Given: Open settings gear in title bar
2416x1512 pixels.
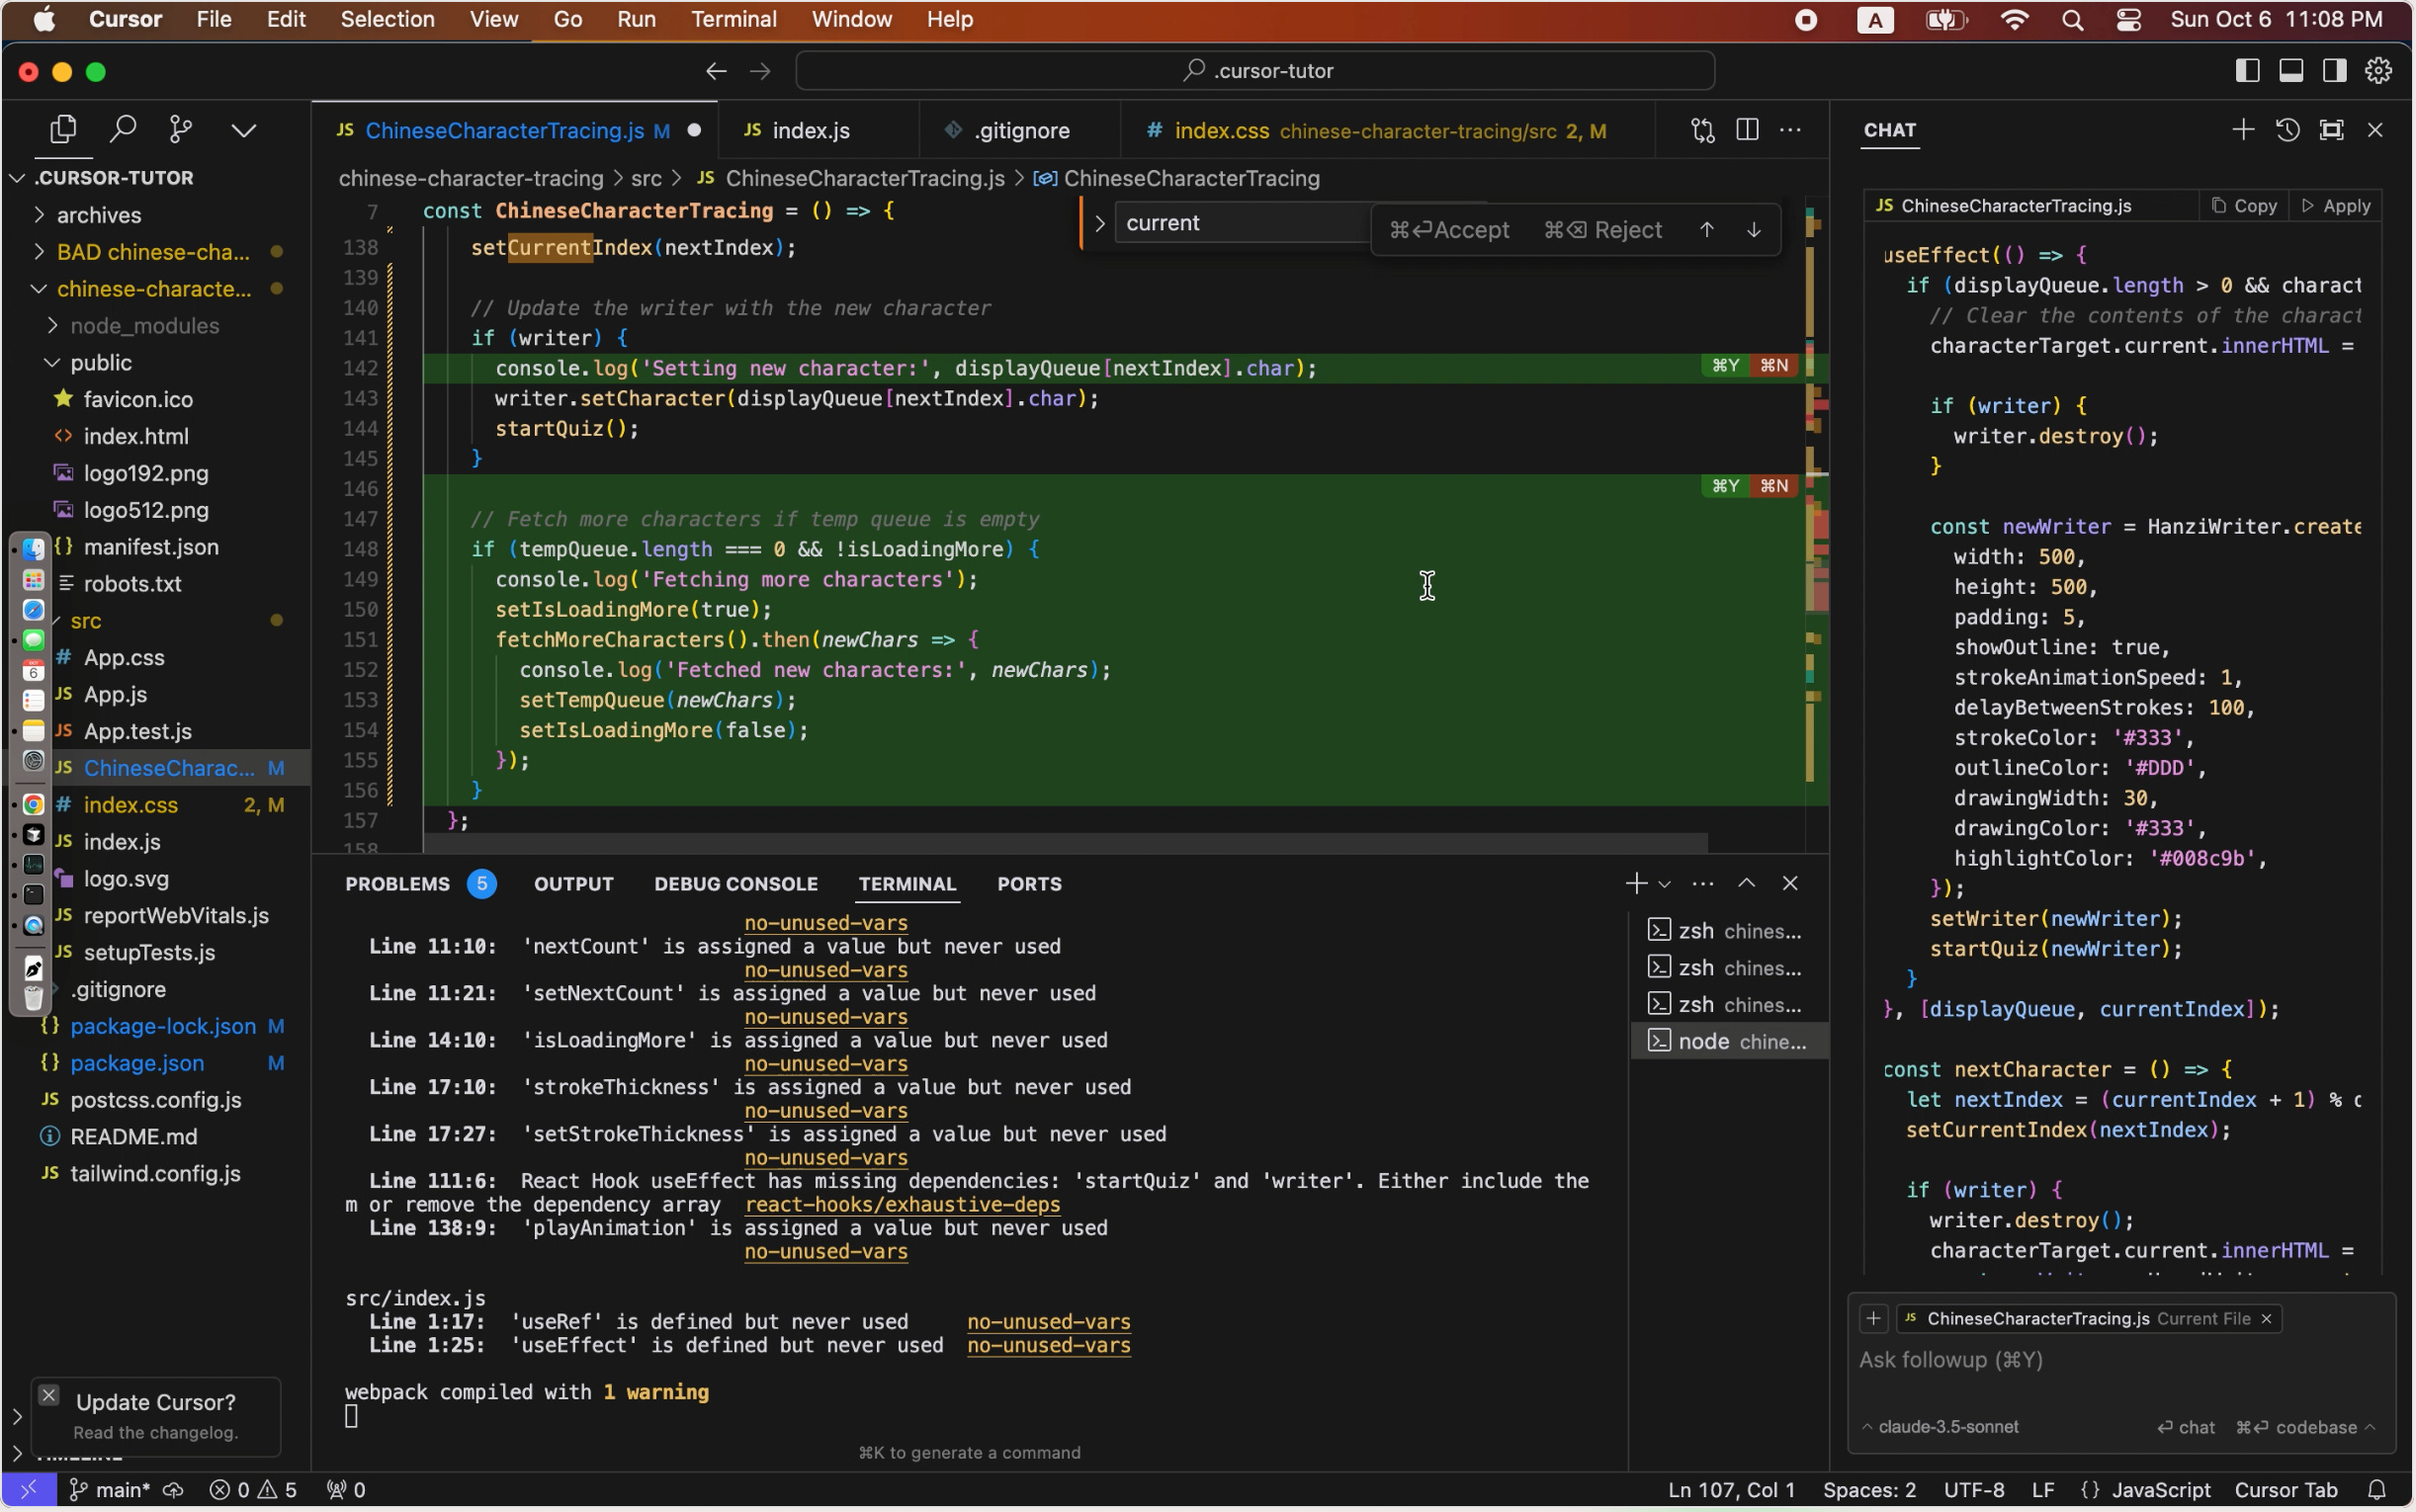Looking at the screenshot, I should point(2378,71).
